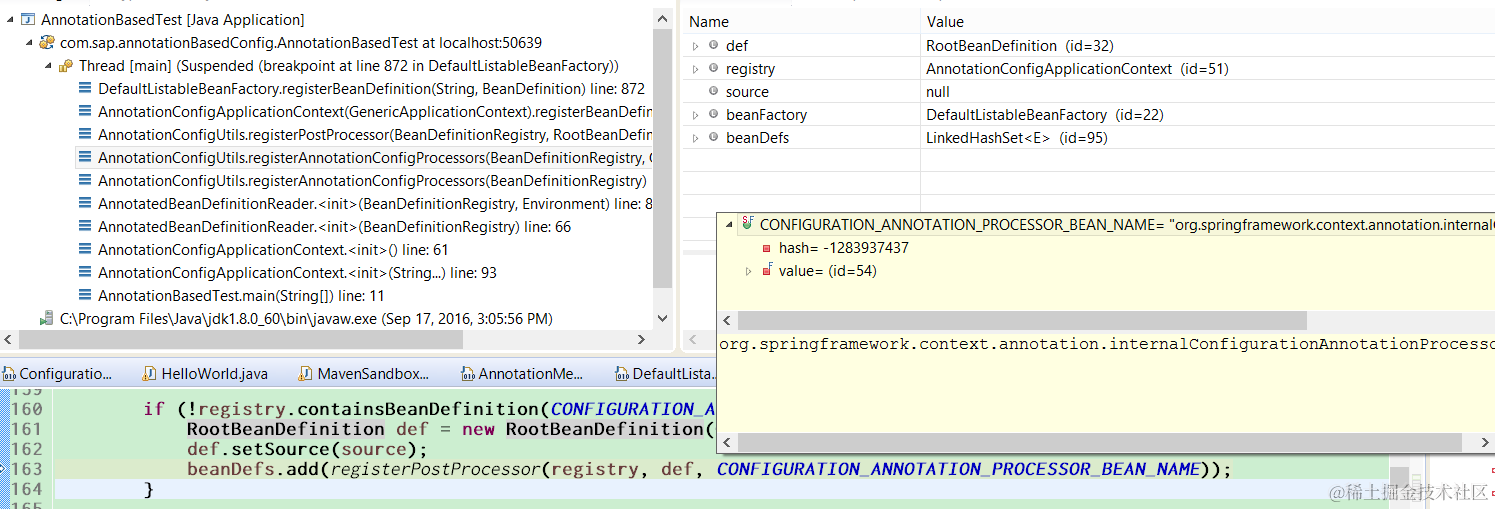Click the beanDefs variable circle icon
Viewport: 1495px width, 509px height.
(x=713, y=138)
